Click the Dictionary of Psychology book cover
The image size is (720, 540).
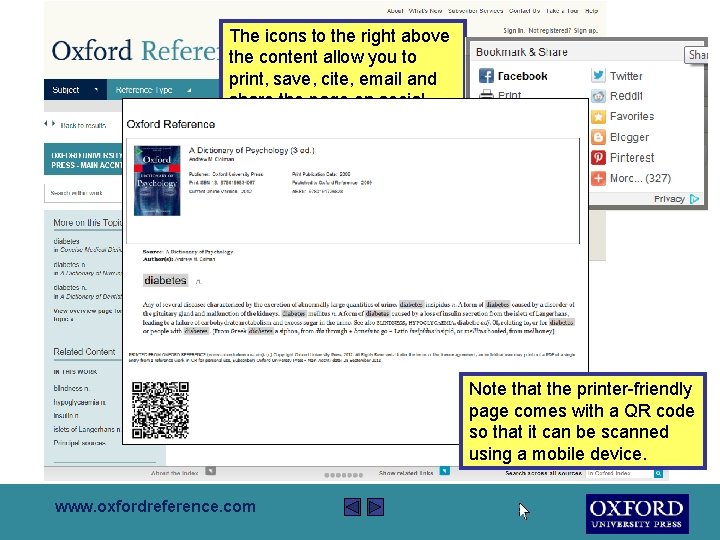(x=157, y=180)
